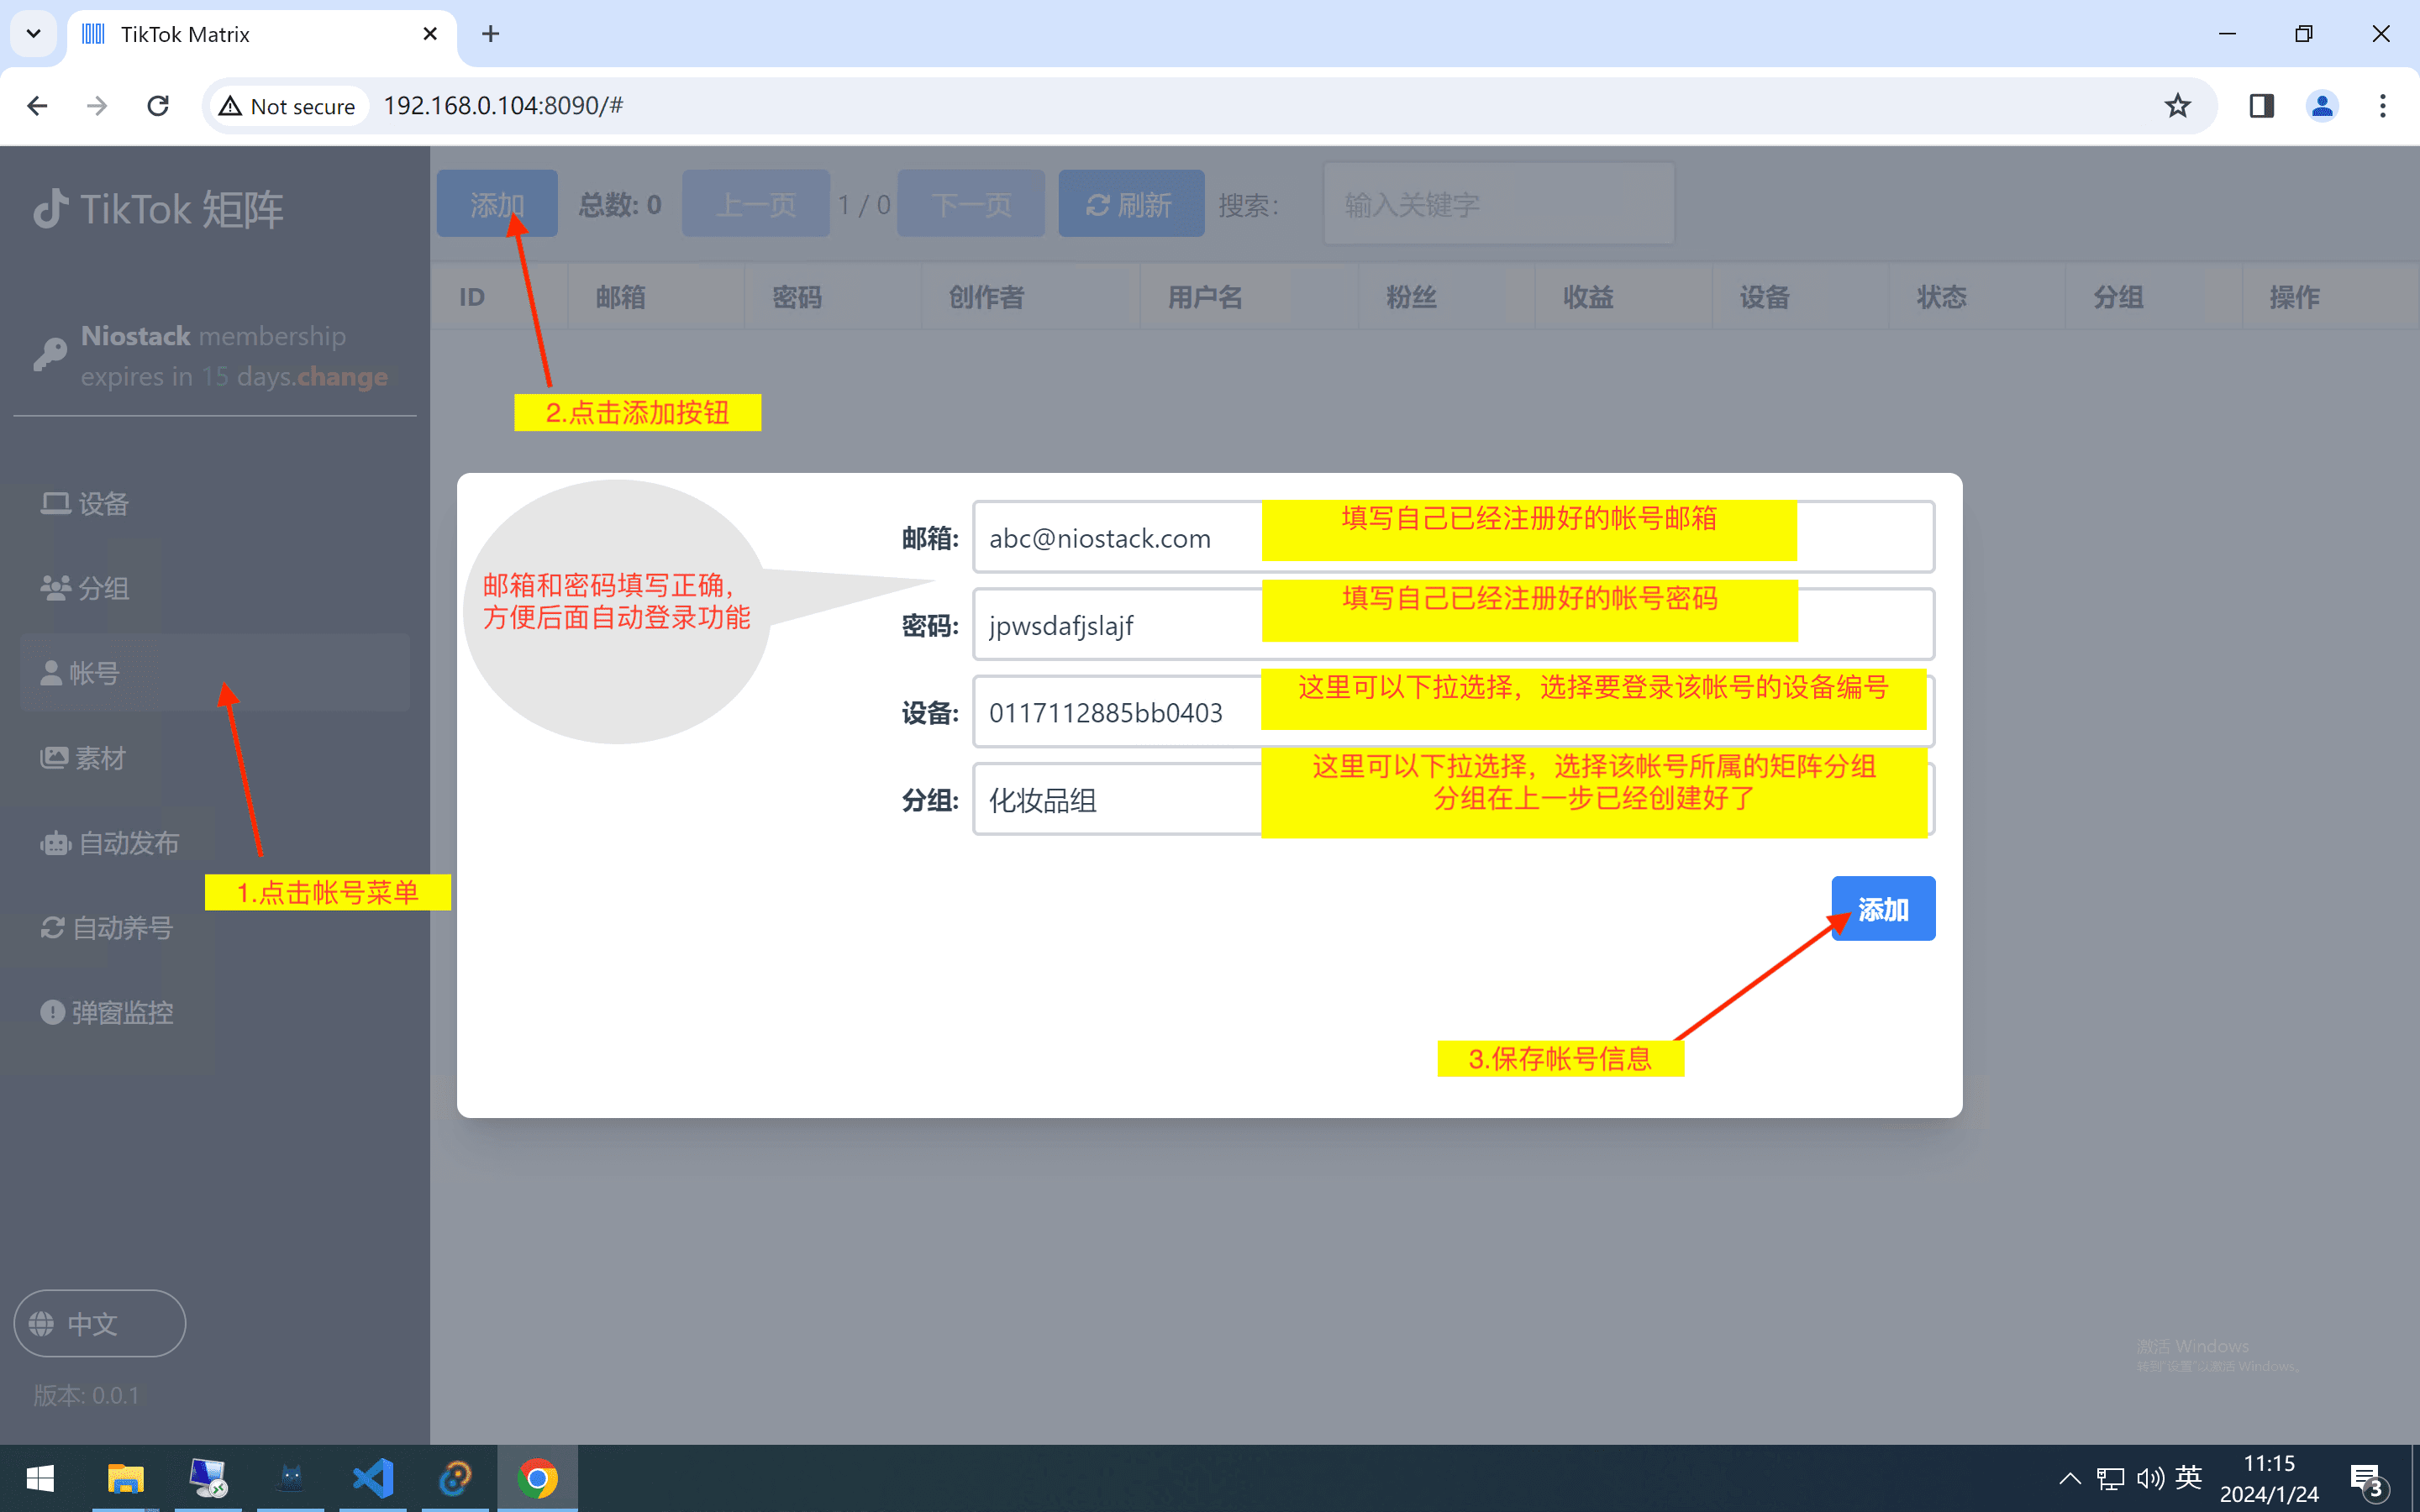The height and width of the screenshot is (1512, 2420).
Task: Open the notification center icon
Action: 2369,1479
